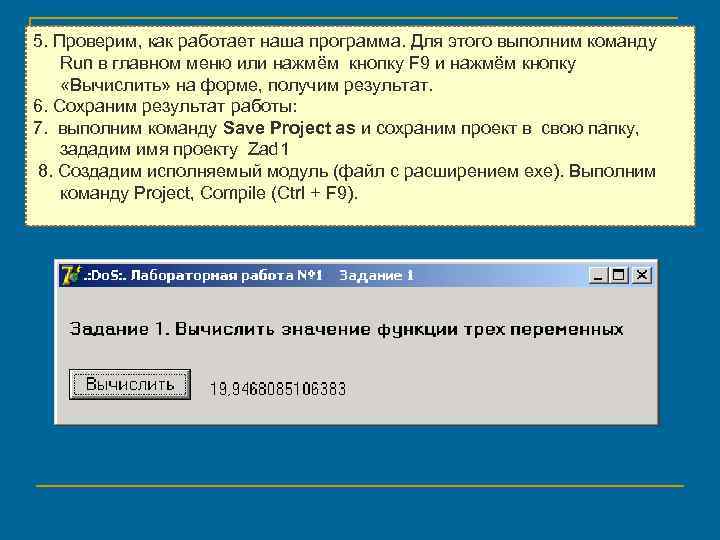Click the Delphi icon in the title bar
The width and height of the screenshot is (720, 540).
[x=71, y=275]
